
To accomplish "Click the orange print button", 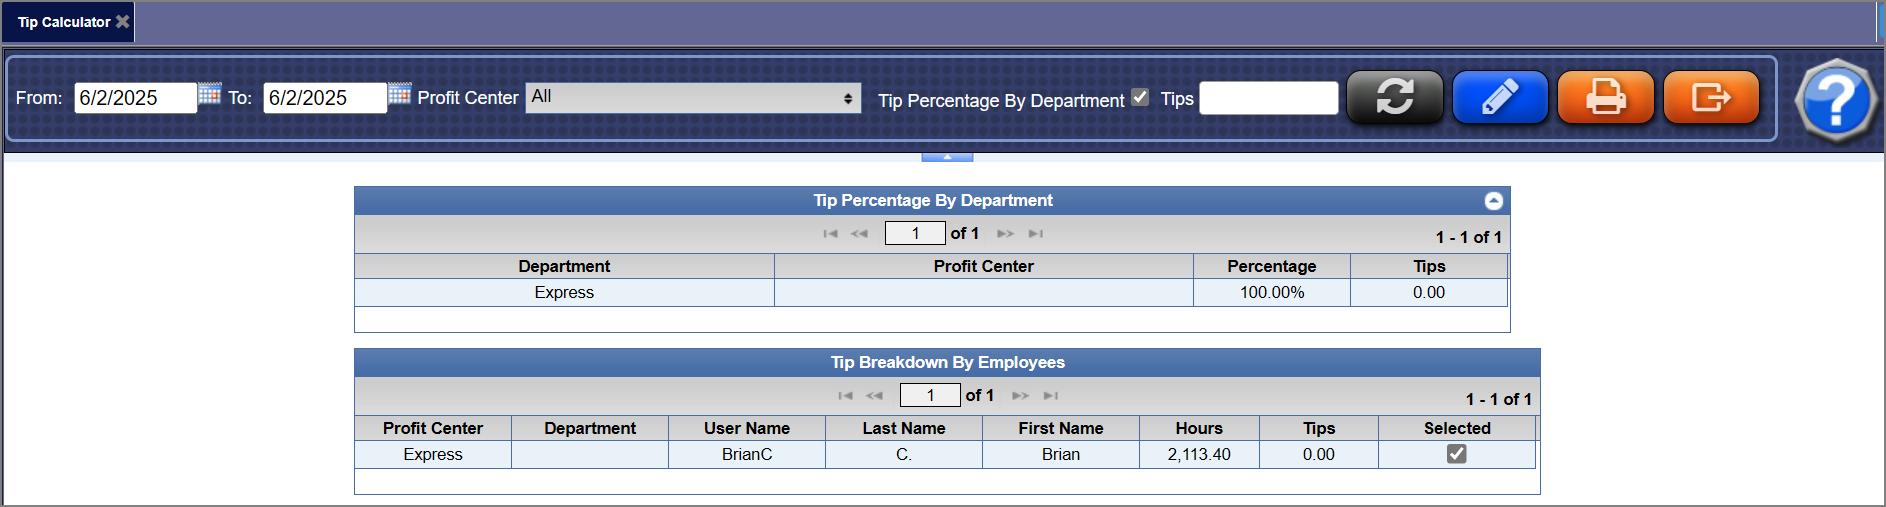I will click(1605, 97).
